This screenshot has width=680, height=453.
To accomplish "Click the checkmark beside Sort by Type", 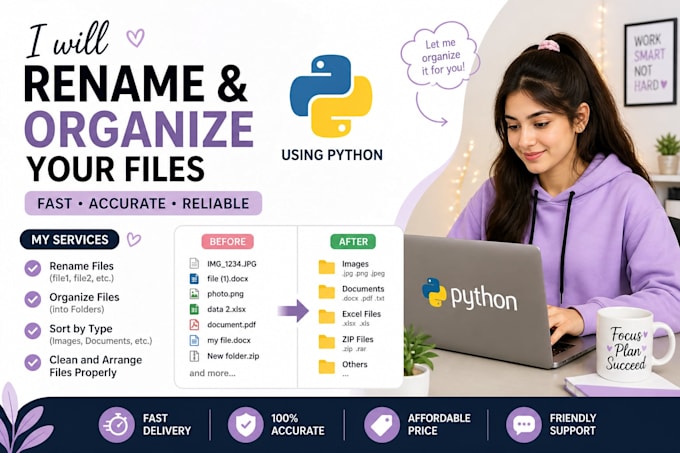I will (33, 330).
